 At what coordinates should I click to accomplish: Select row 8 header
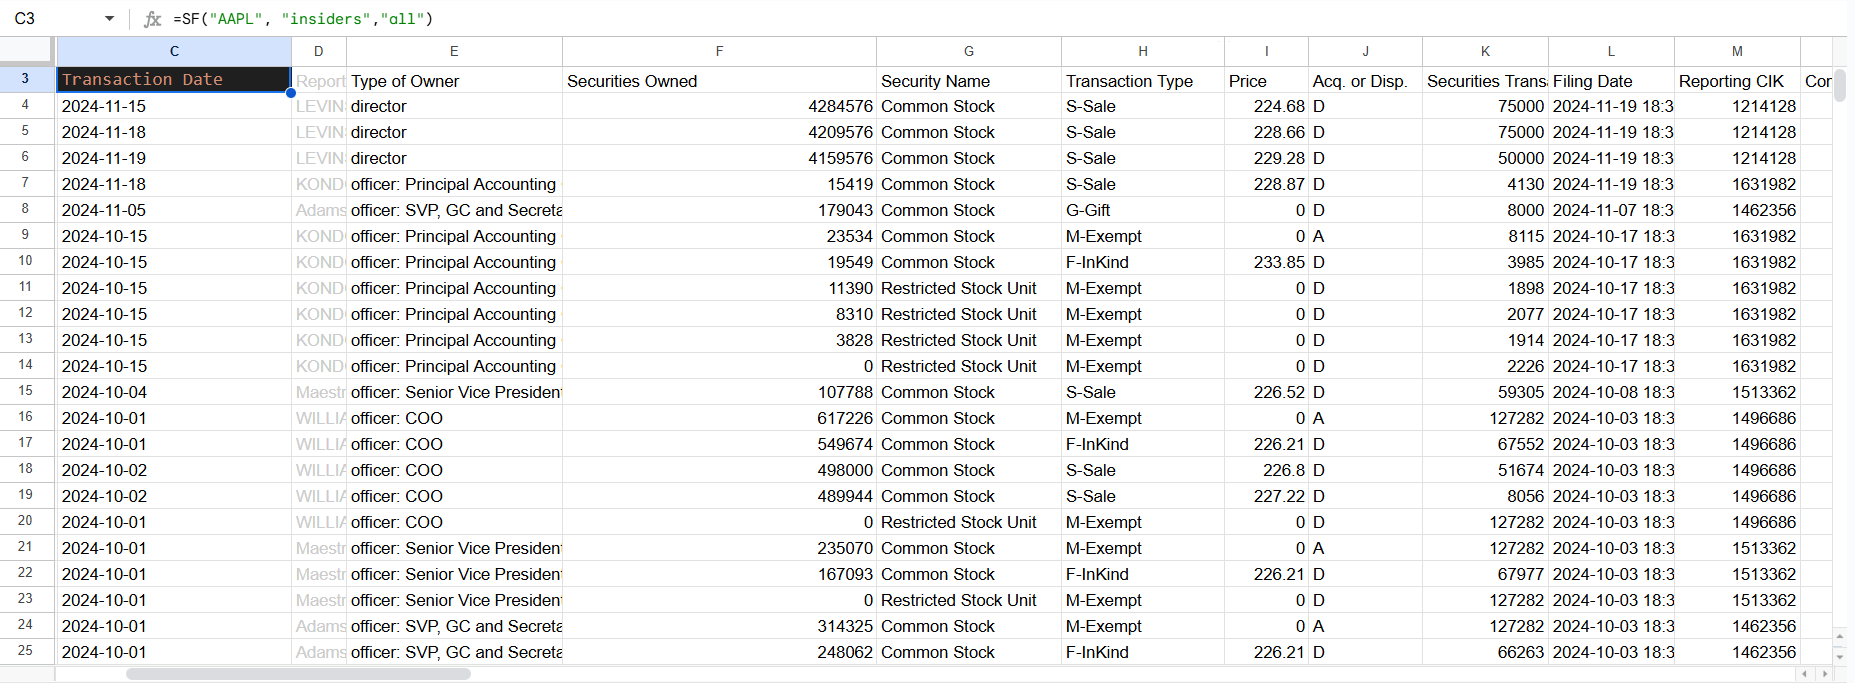26,209
